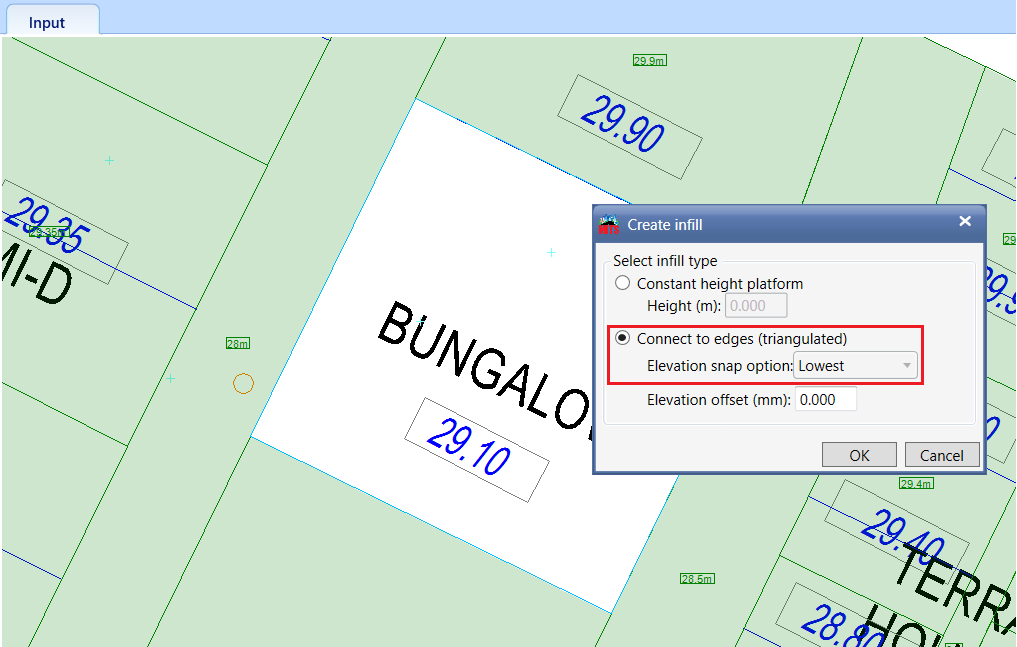Viewport: 1017px width, 647px height.
Task: Select the orange circle marker on the map
Action: point(243,384)
